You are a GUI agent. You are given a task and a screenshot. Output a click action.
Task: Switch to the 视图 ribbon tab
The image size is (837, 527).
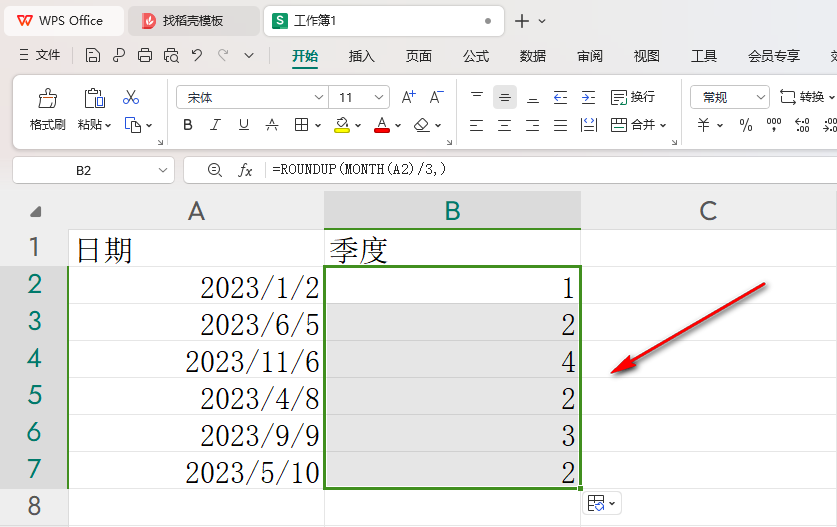[646, 56]
